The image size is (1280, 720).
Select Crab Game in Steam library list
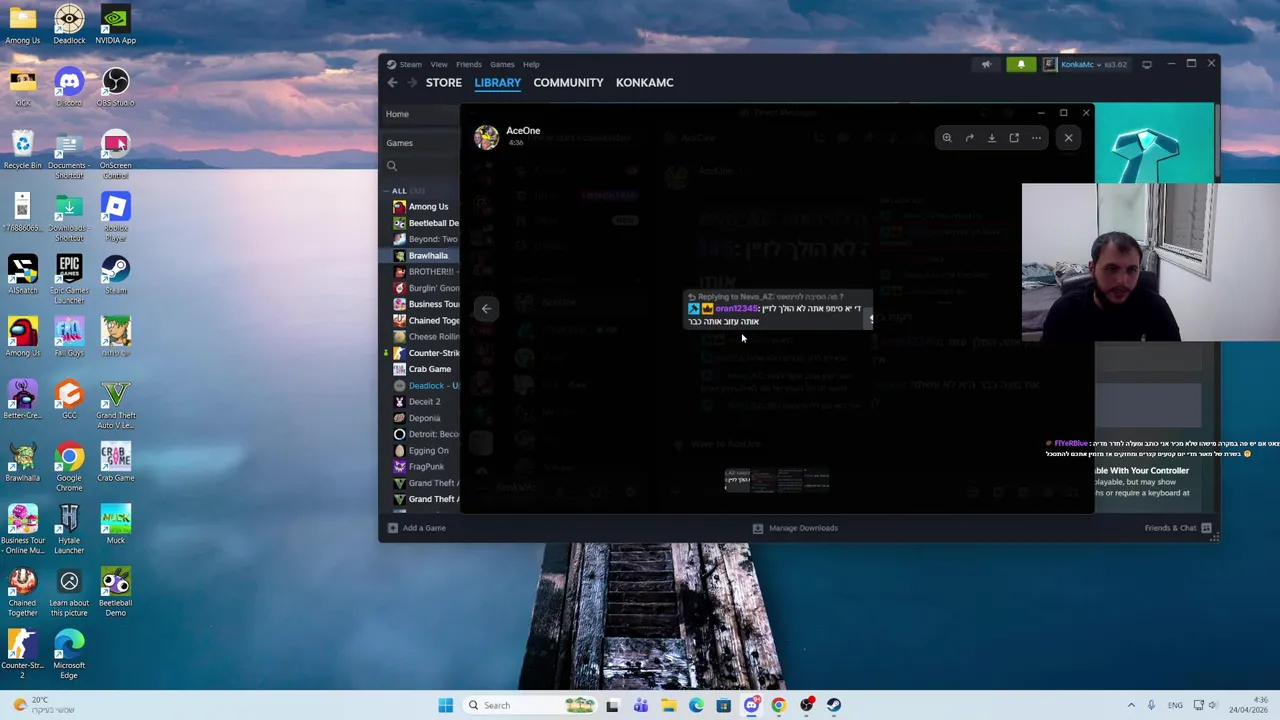tap(429, 369)
